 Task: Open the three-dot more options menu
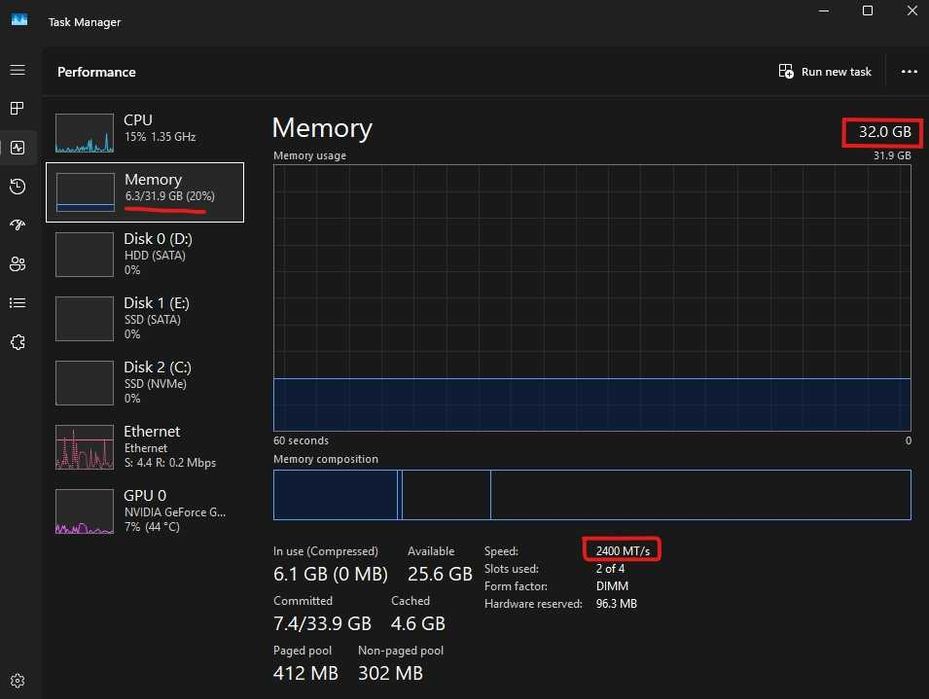pyautogui.click(x=909, y=72)
